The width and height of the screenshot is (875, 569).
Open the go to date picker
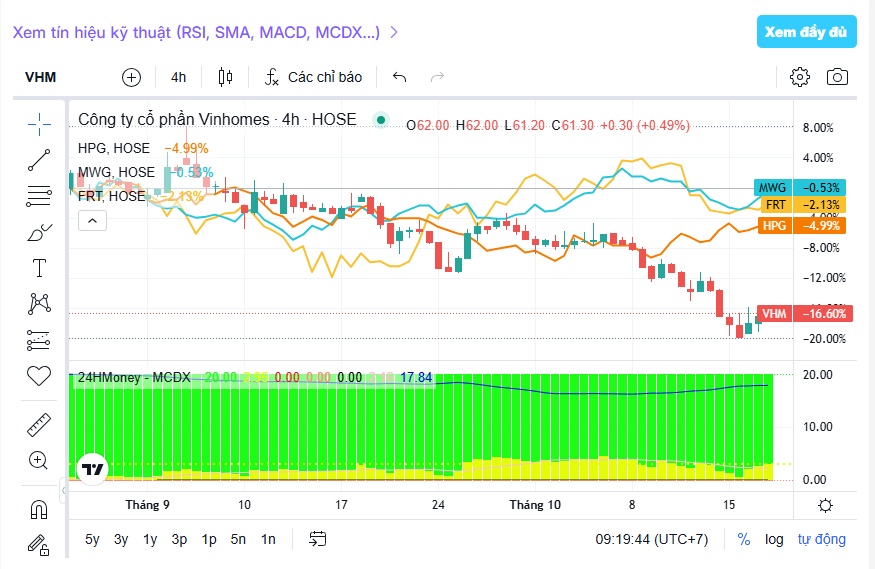coord(318,539)
